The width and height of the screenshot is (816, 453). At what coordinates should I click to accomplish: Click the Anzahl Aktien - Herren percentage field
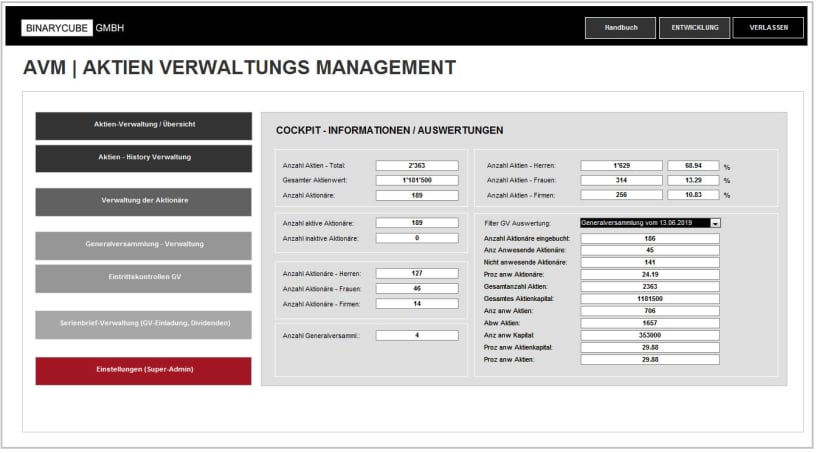692,165
